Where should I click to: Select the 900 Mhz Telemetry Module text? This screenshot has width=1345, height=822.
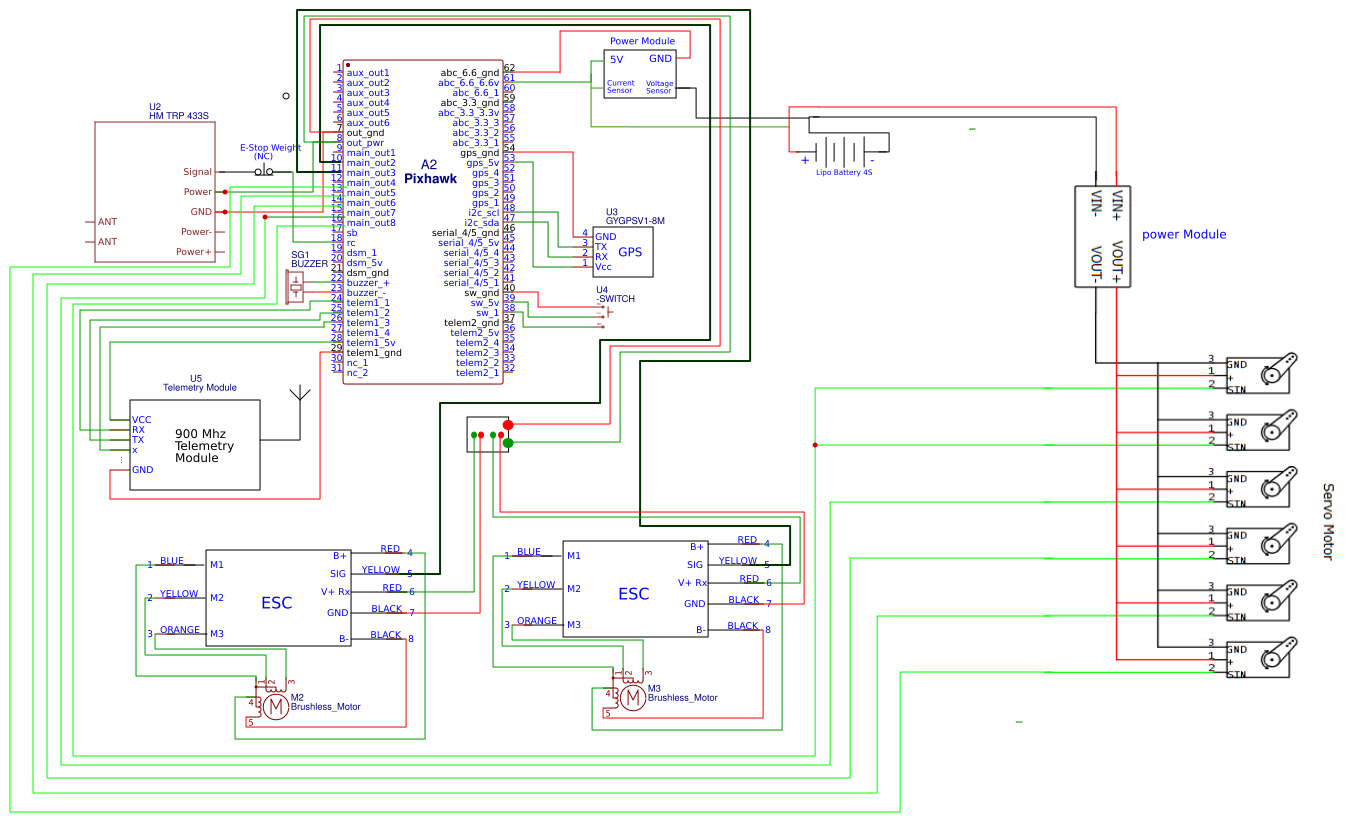204,445
